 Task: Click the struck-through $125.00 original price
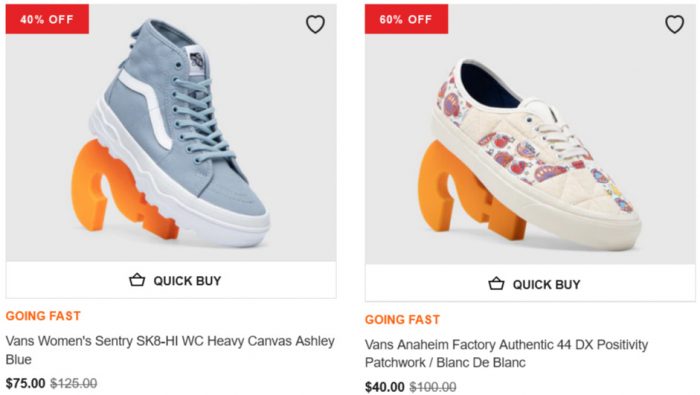point(74,383)
